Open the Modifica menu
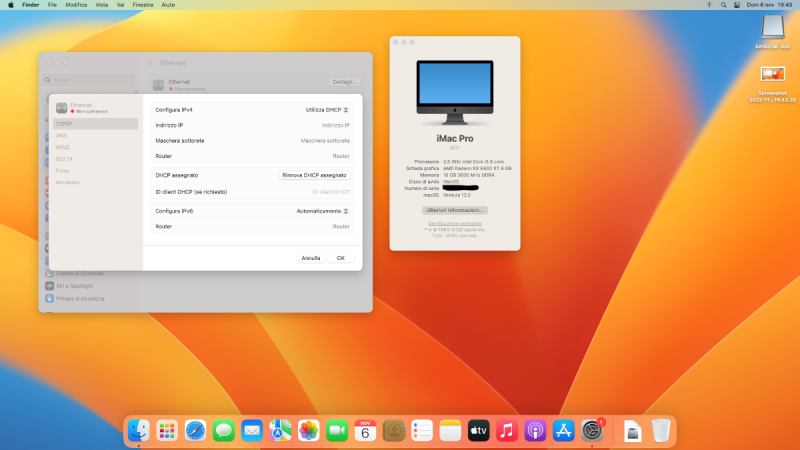 76,5
